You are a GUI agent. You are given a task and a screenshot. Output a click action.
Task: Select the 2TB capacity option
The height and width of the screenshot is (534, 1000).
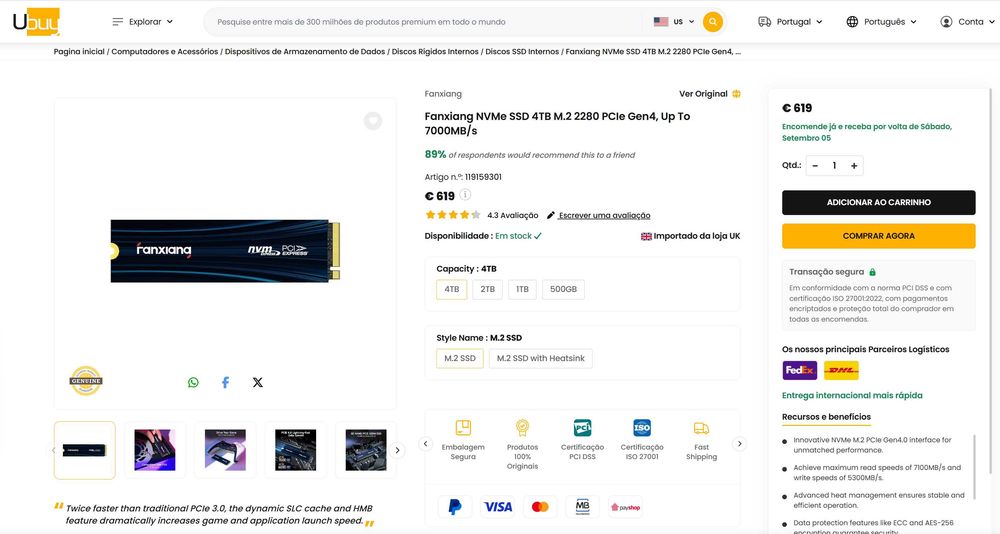click(487, 289)
